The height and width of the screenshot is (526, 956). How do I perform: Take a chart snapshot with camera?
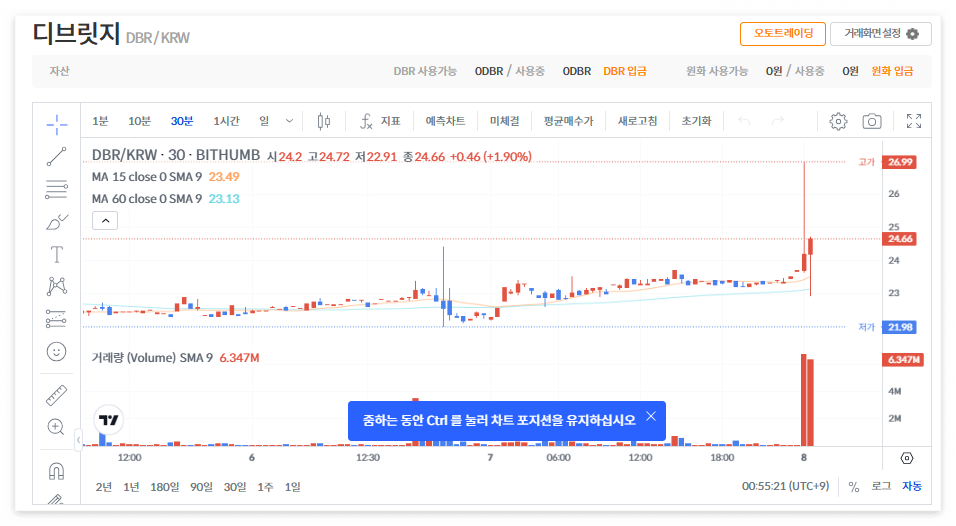872,121
